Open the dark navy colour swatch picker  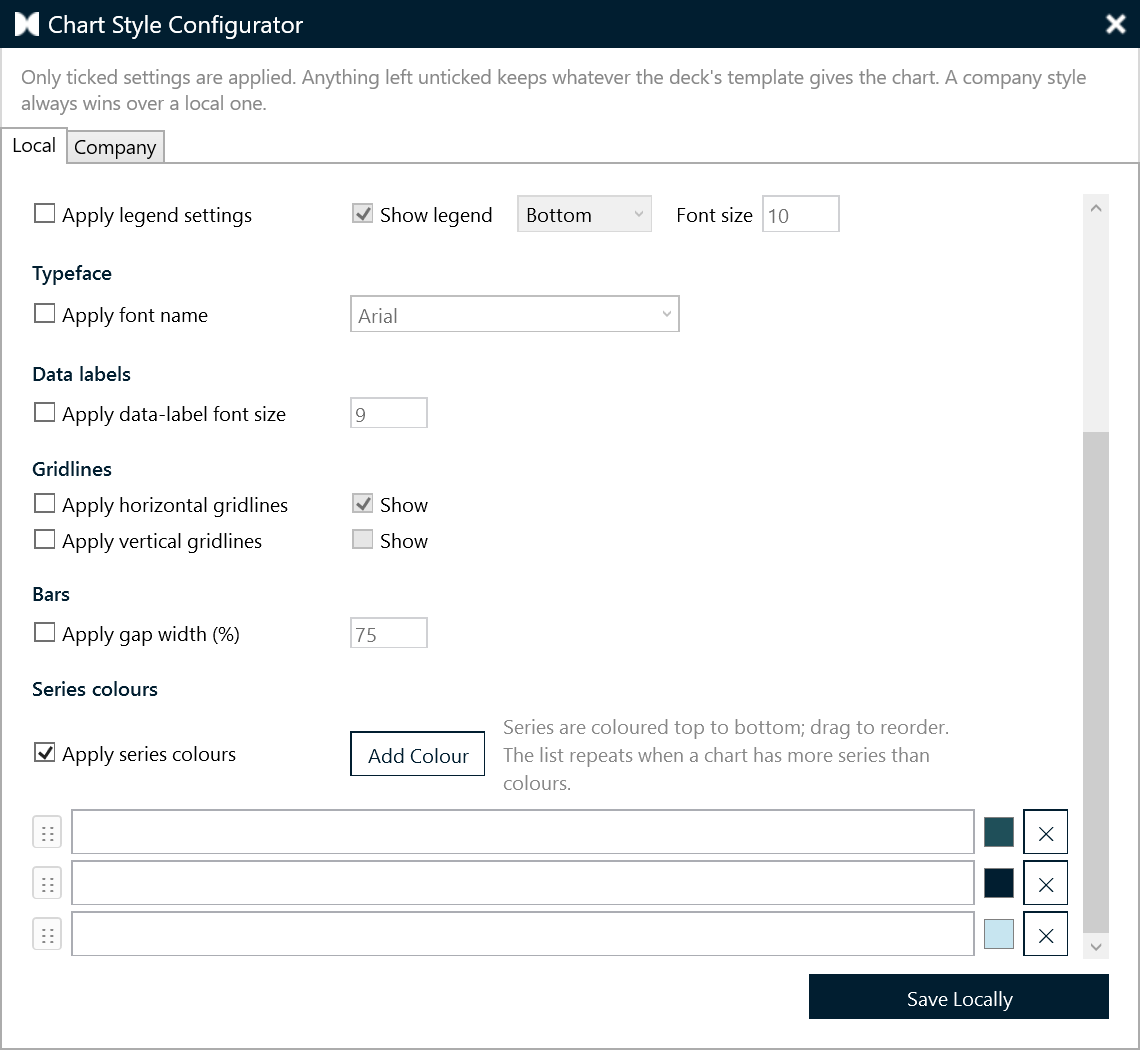pos(999,883)
